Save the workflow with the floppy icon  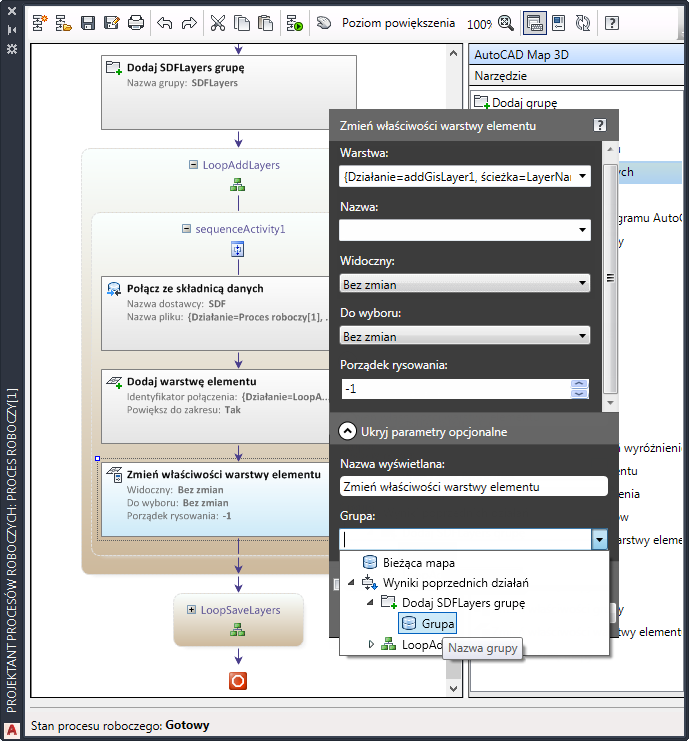(x=88, y=23)
